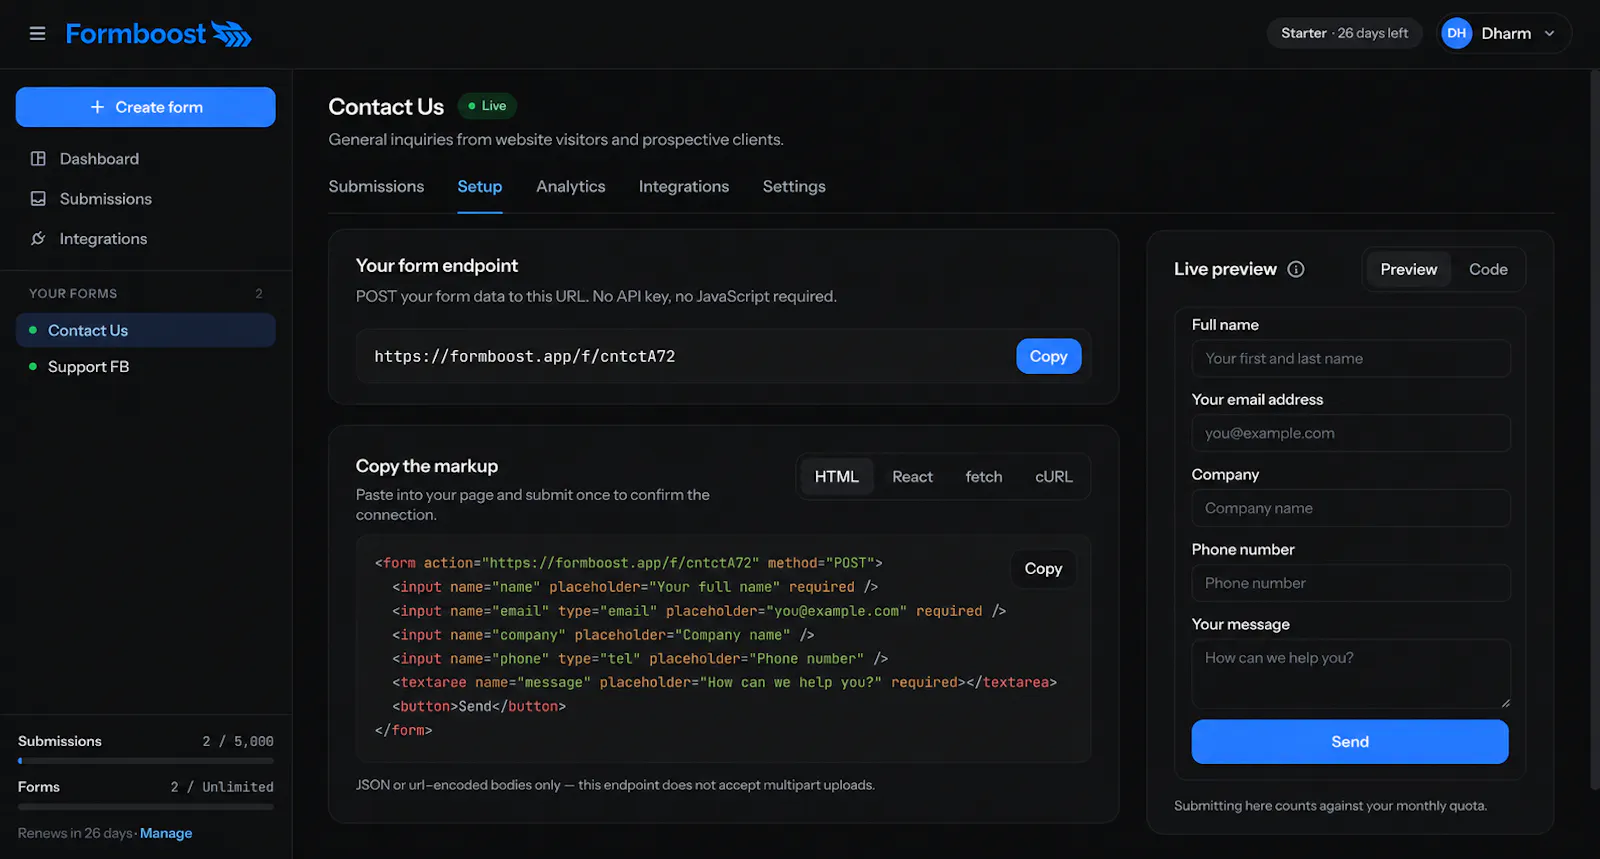
Task: Switch to the Analytics tab
Action: [571, 187]
